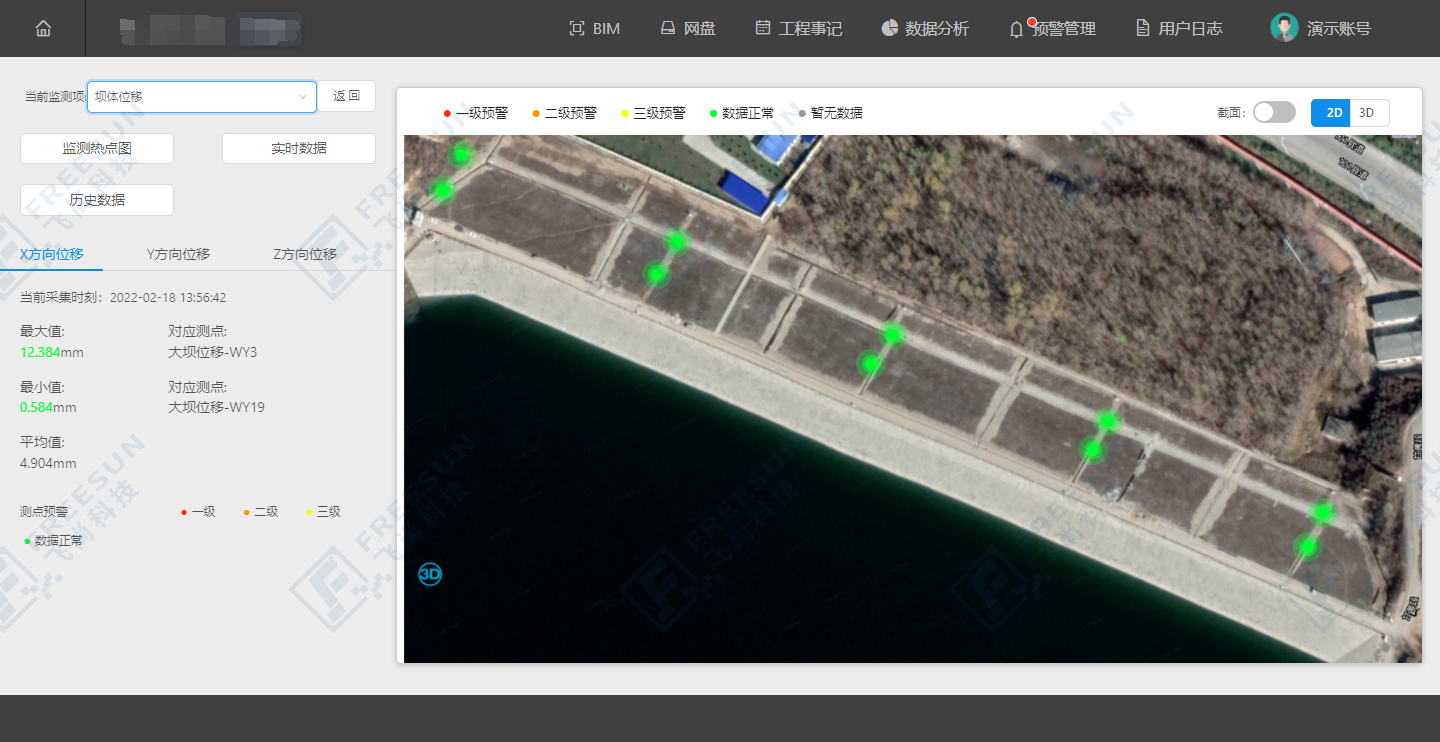Switch map view to 3D
1440x742 pixels.
pos(1367,113)
